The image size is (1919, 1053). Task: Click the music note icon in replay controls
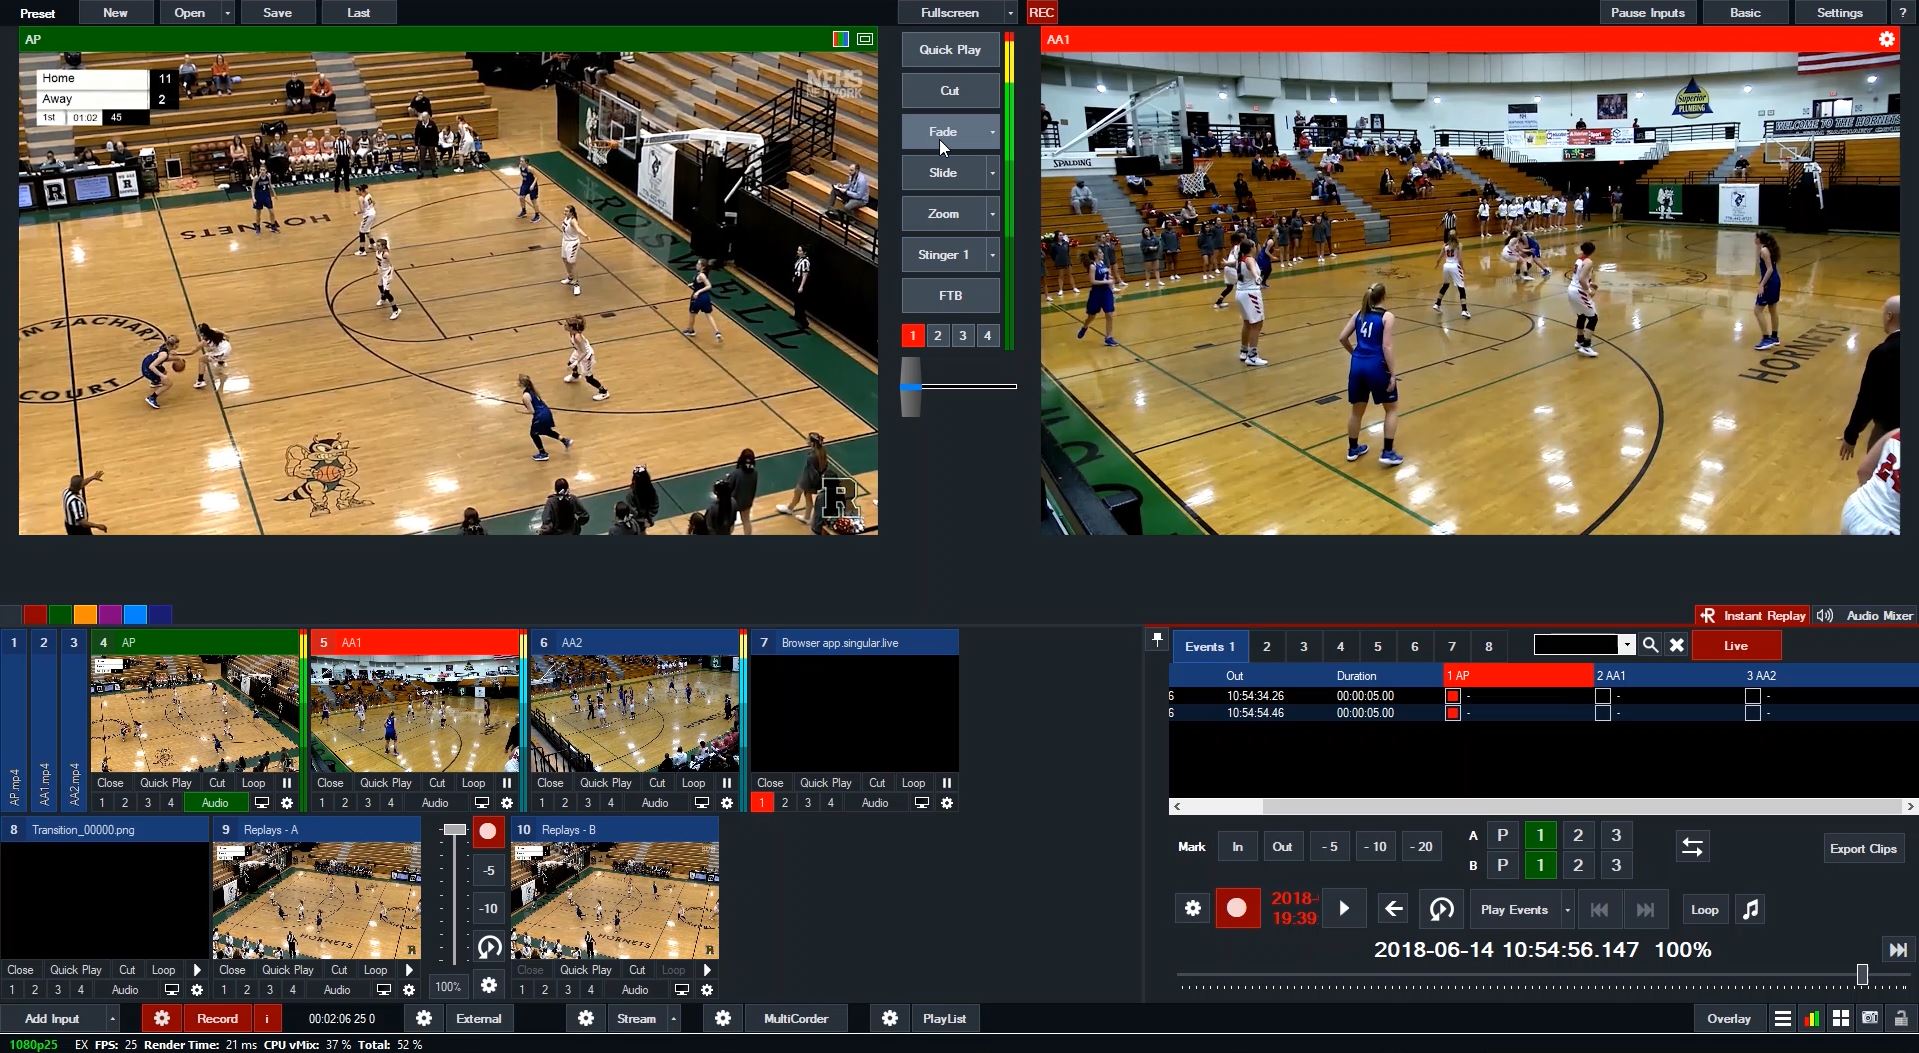click(x=1750, y=909)
